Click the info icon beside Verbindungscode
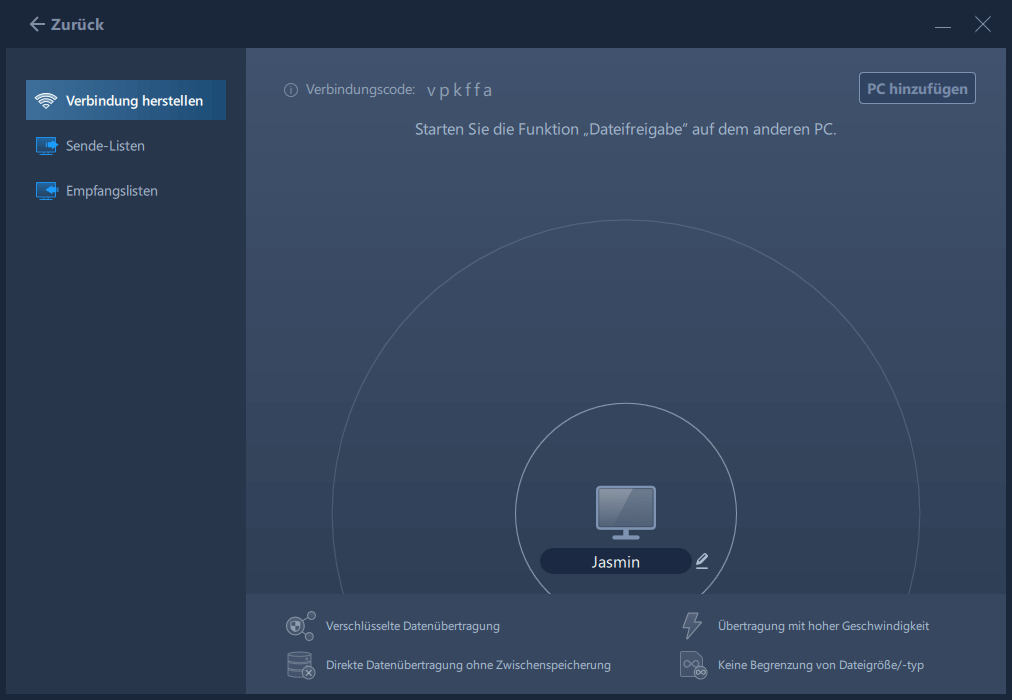The image size is (1012, 700). 291,90
